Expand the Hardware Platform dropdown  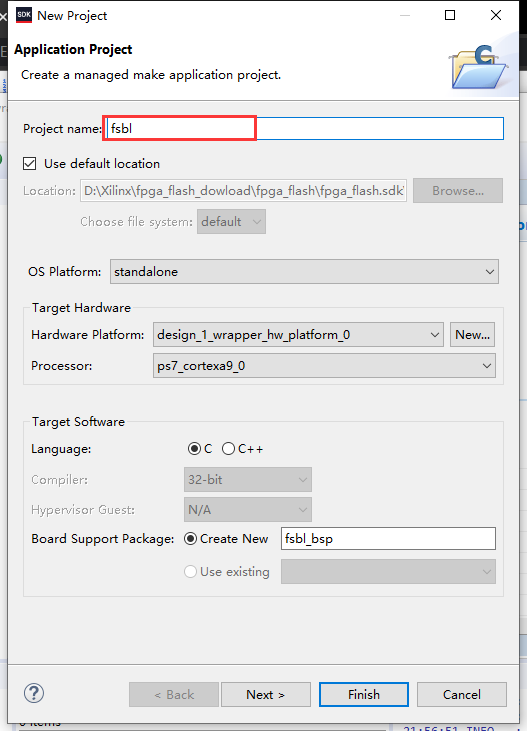pyautogui.click(x=298, y=335)
